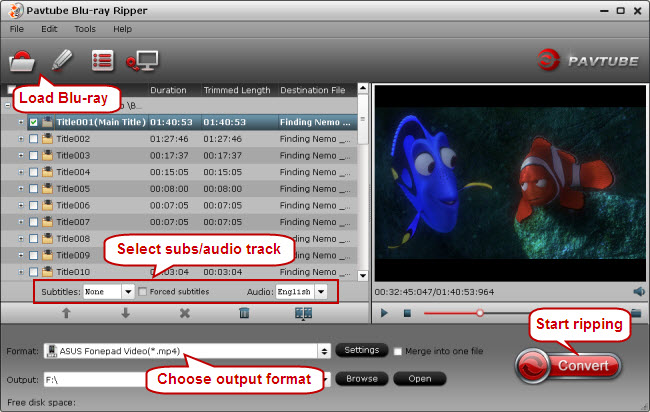The height and width of the screenshot is (412, 650).
Task: Click the Browse button
Action: click(361, 379)
